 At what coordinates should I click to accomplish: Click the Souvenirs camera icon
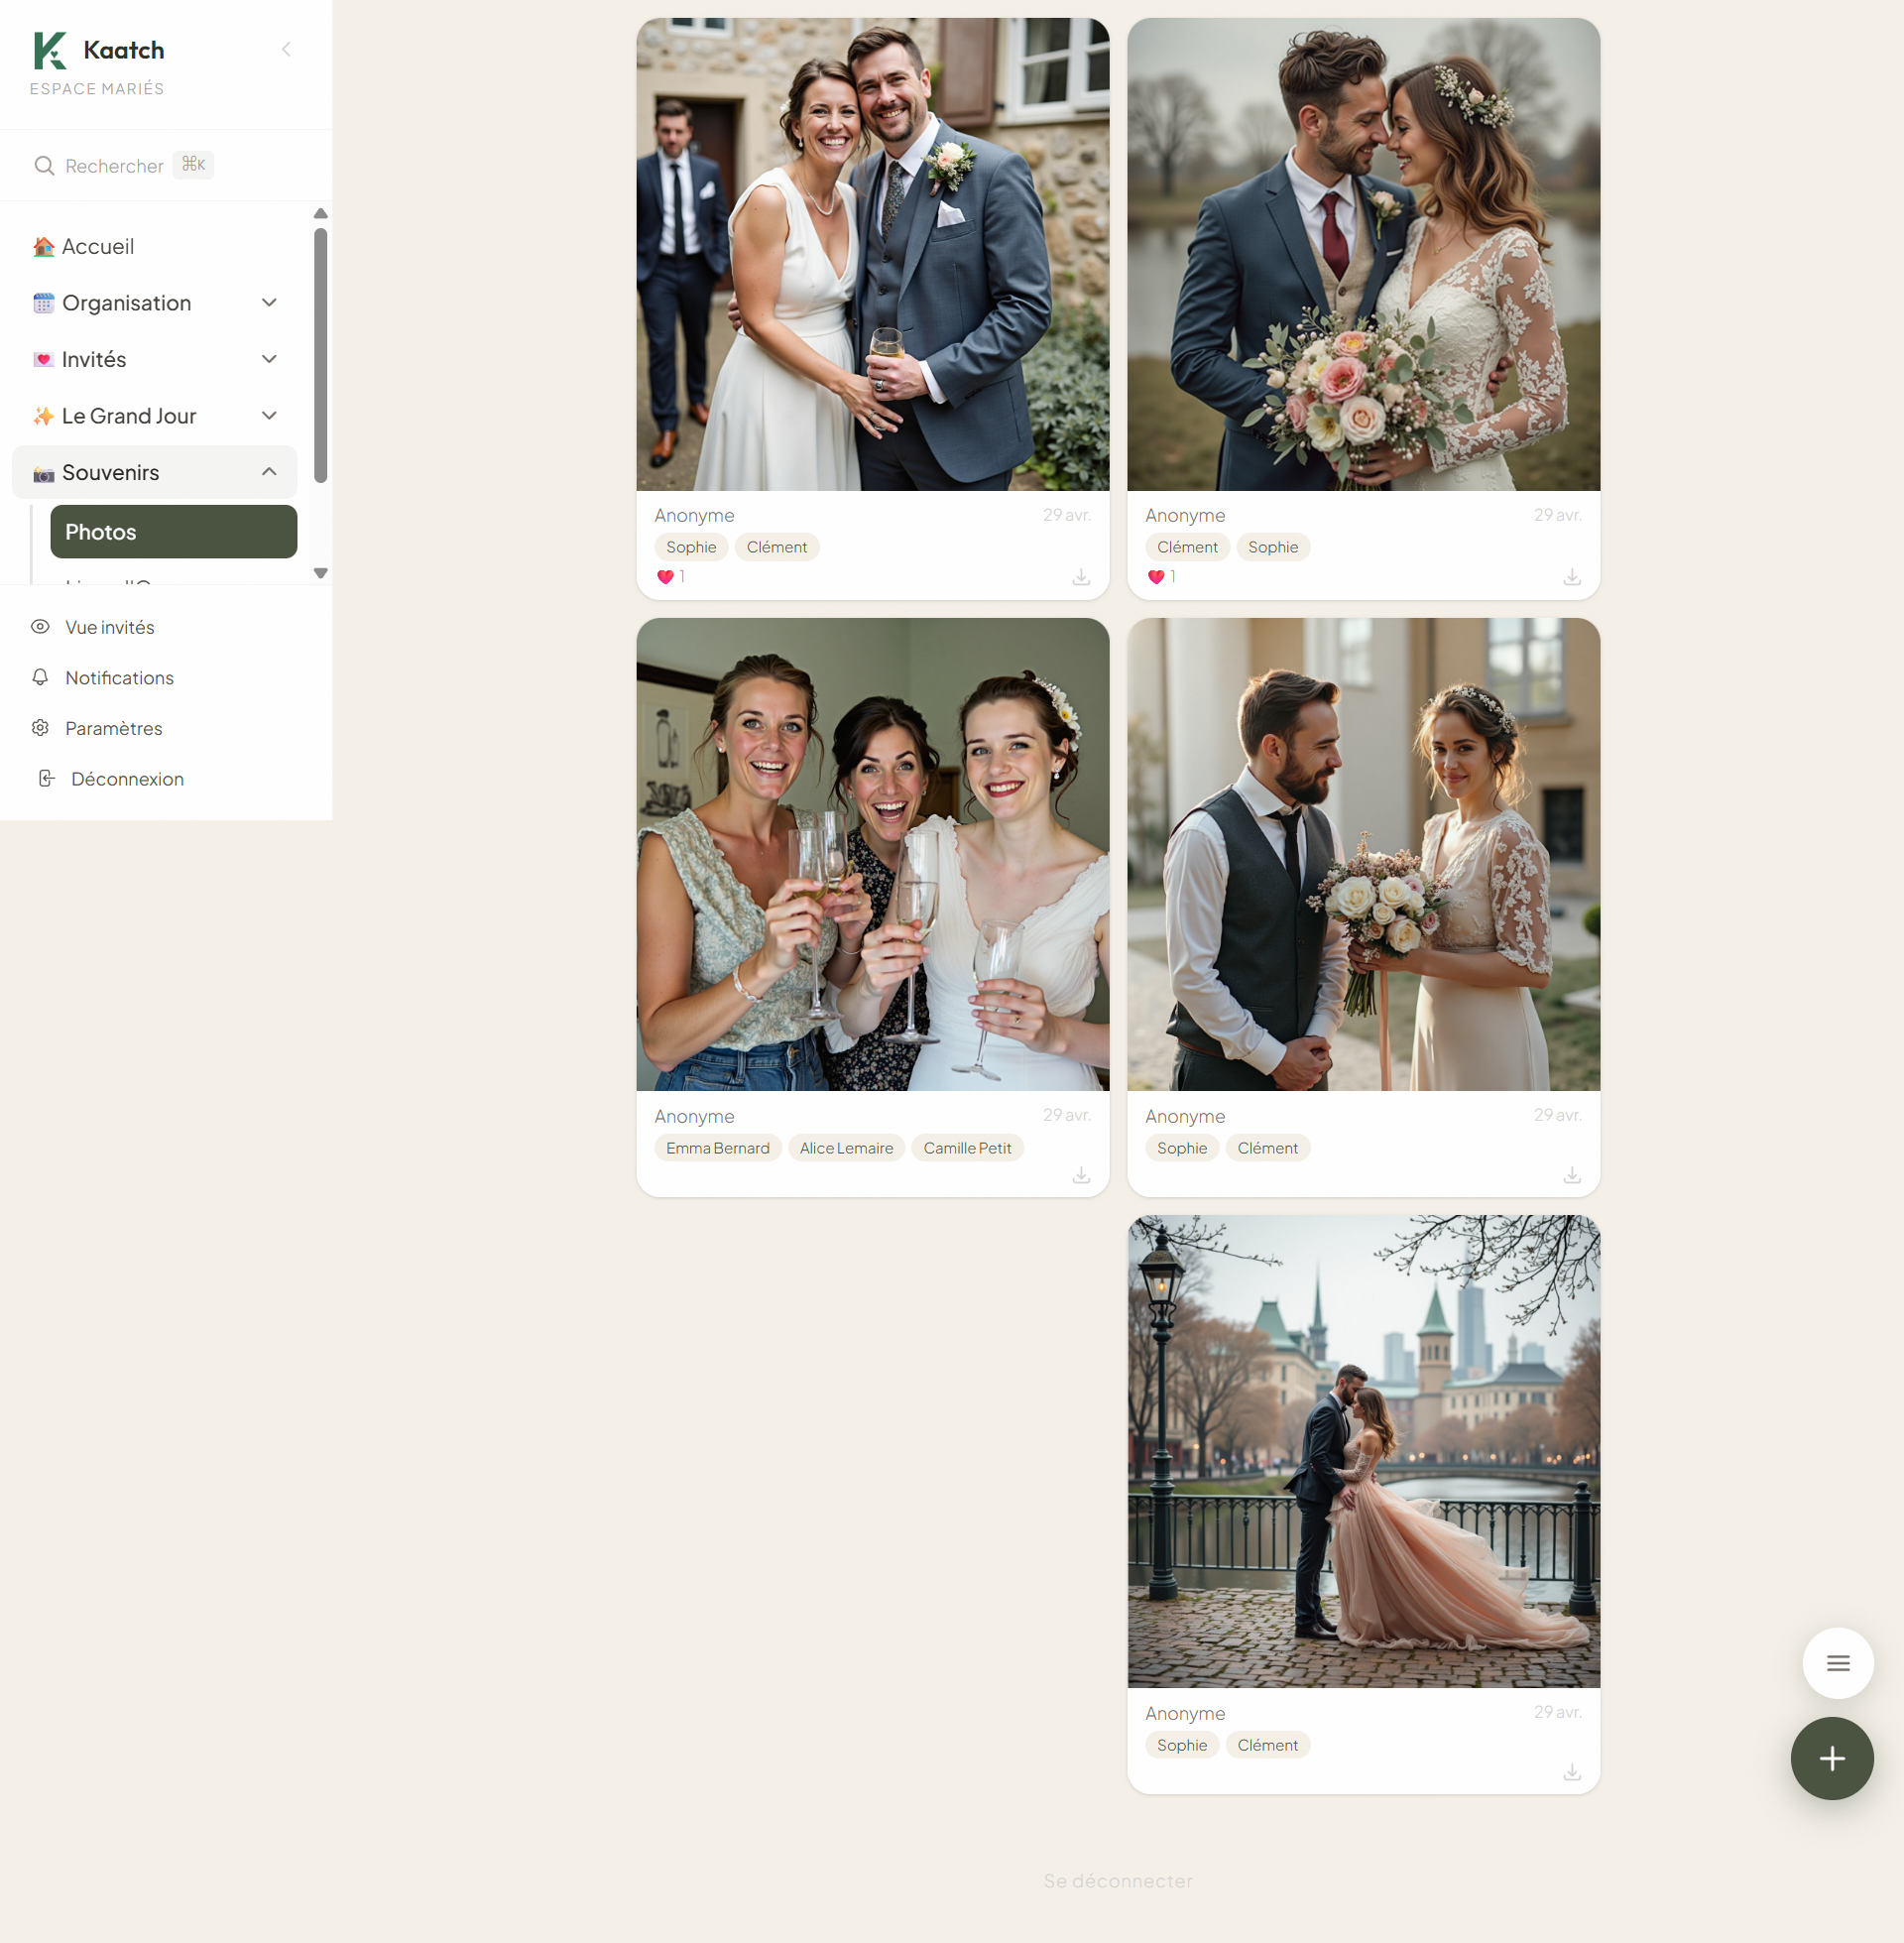click(x=43, y=473)
